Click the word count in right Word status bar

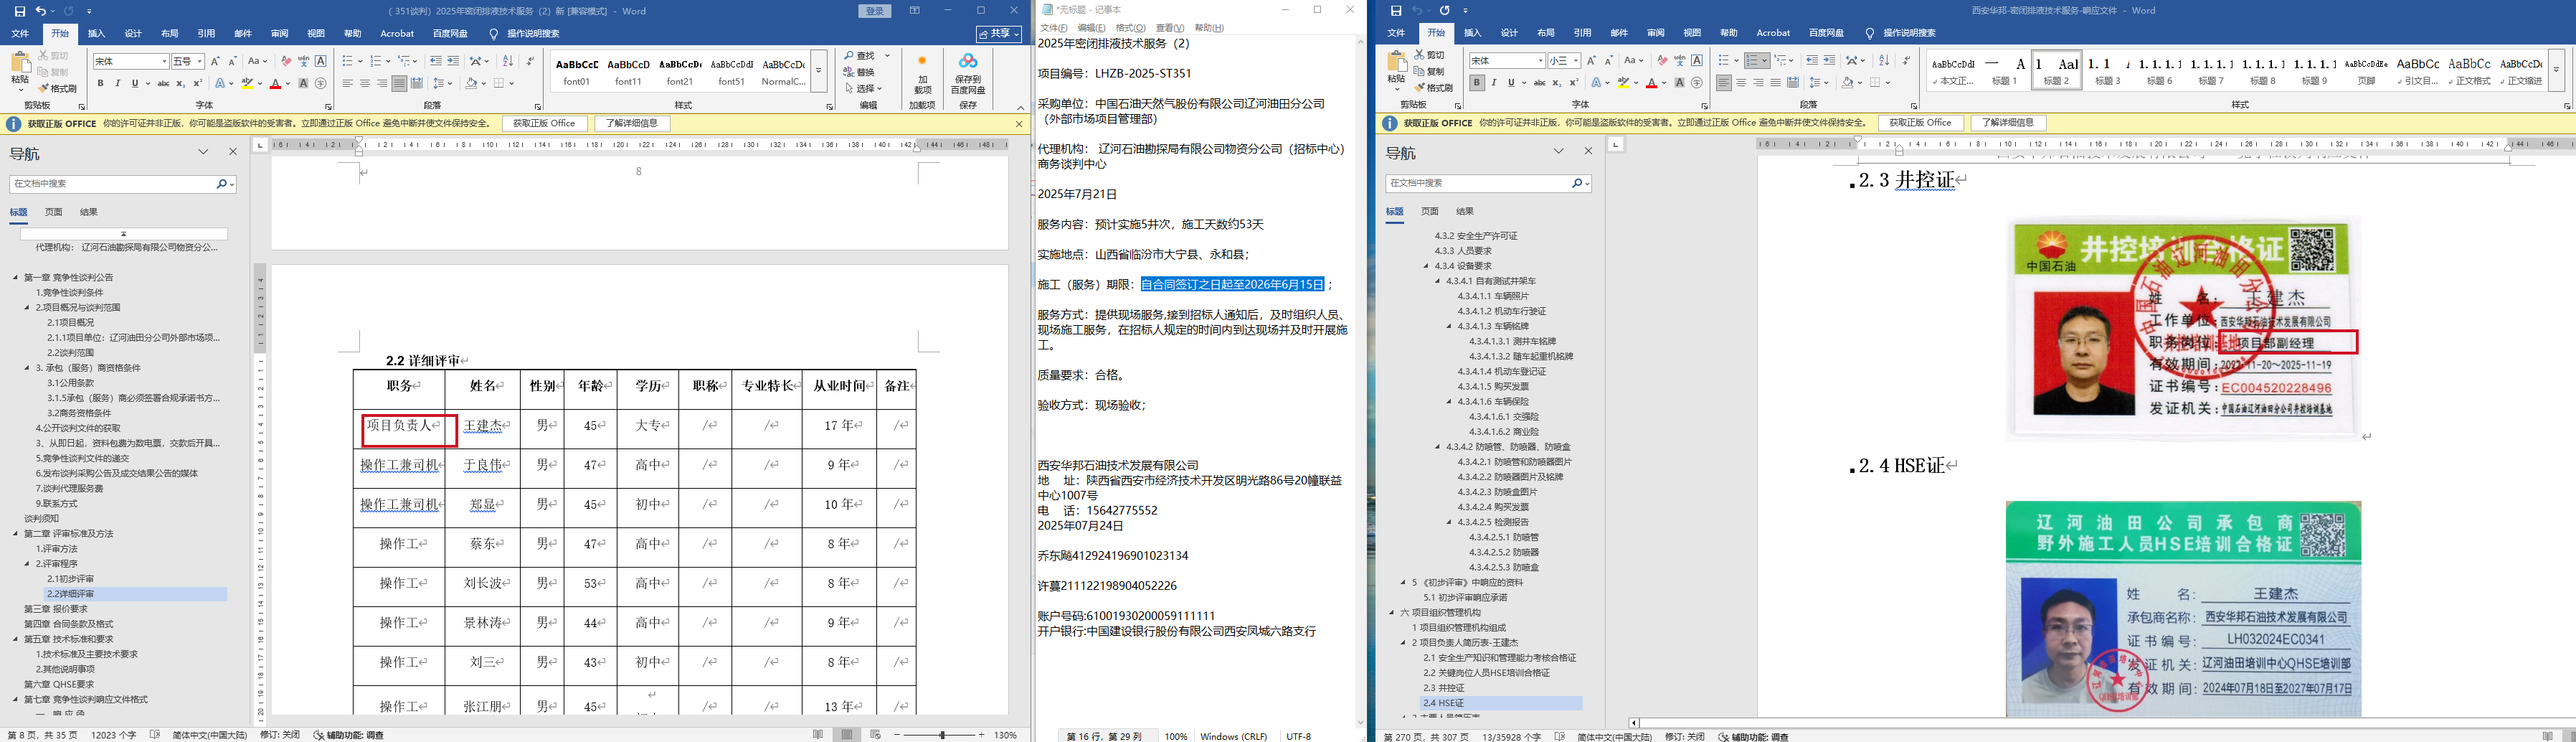[x=1511, y=736]
